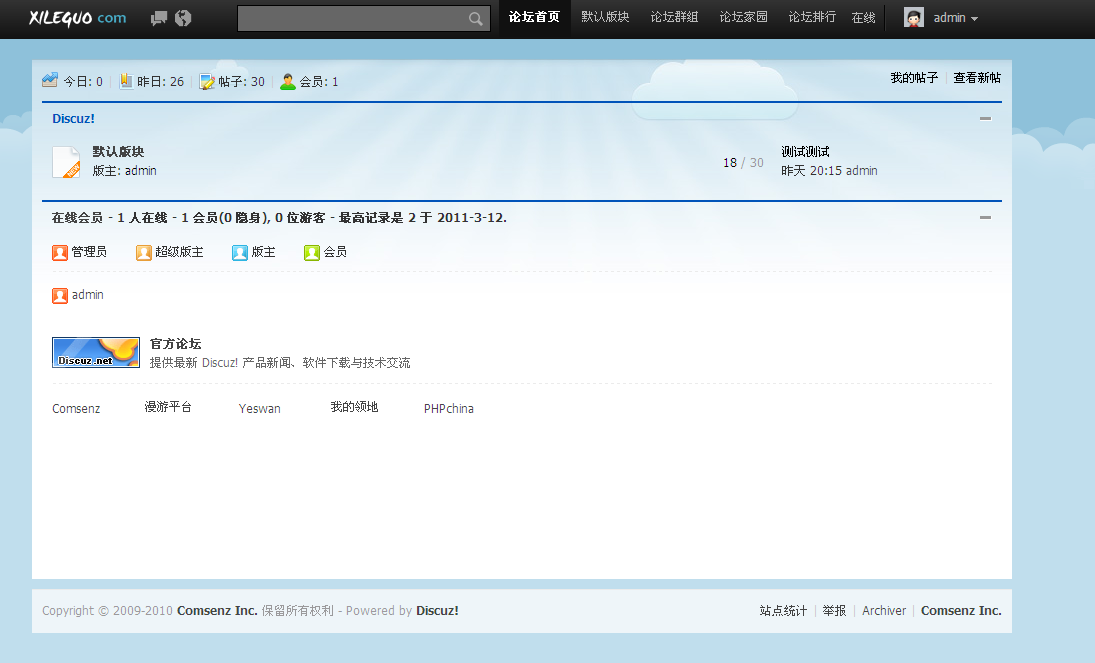The height and width of the screenshot is (663, 1095).
Task: Open 我的帖子 link
Action: point(913,78)
